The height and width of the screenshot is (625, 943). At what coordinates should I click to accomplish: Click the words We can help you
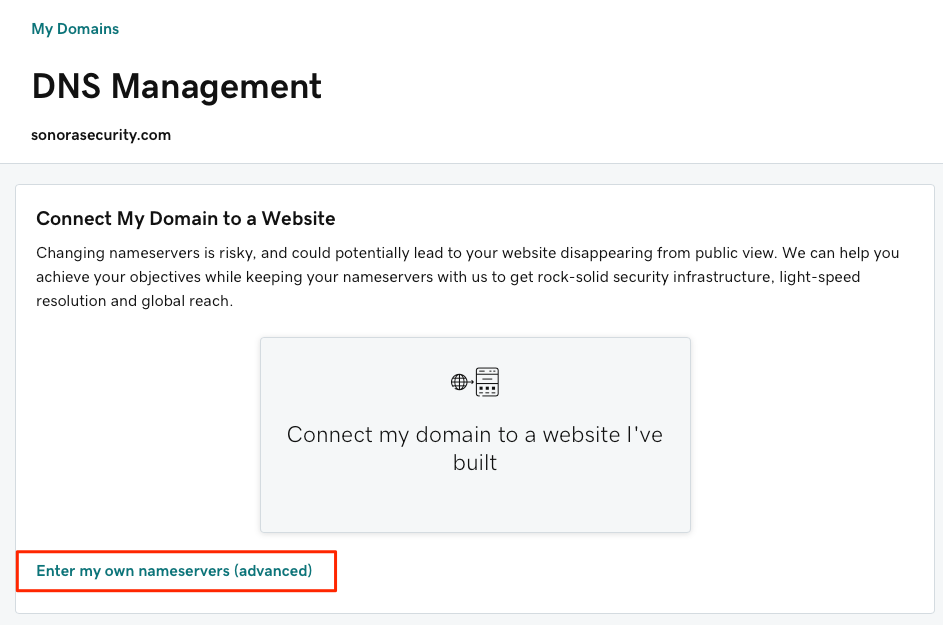pyautogui.click(x=841, y=253)
